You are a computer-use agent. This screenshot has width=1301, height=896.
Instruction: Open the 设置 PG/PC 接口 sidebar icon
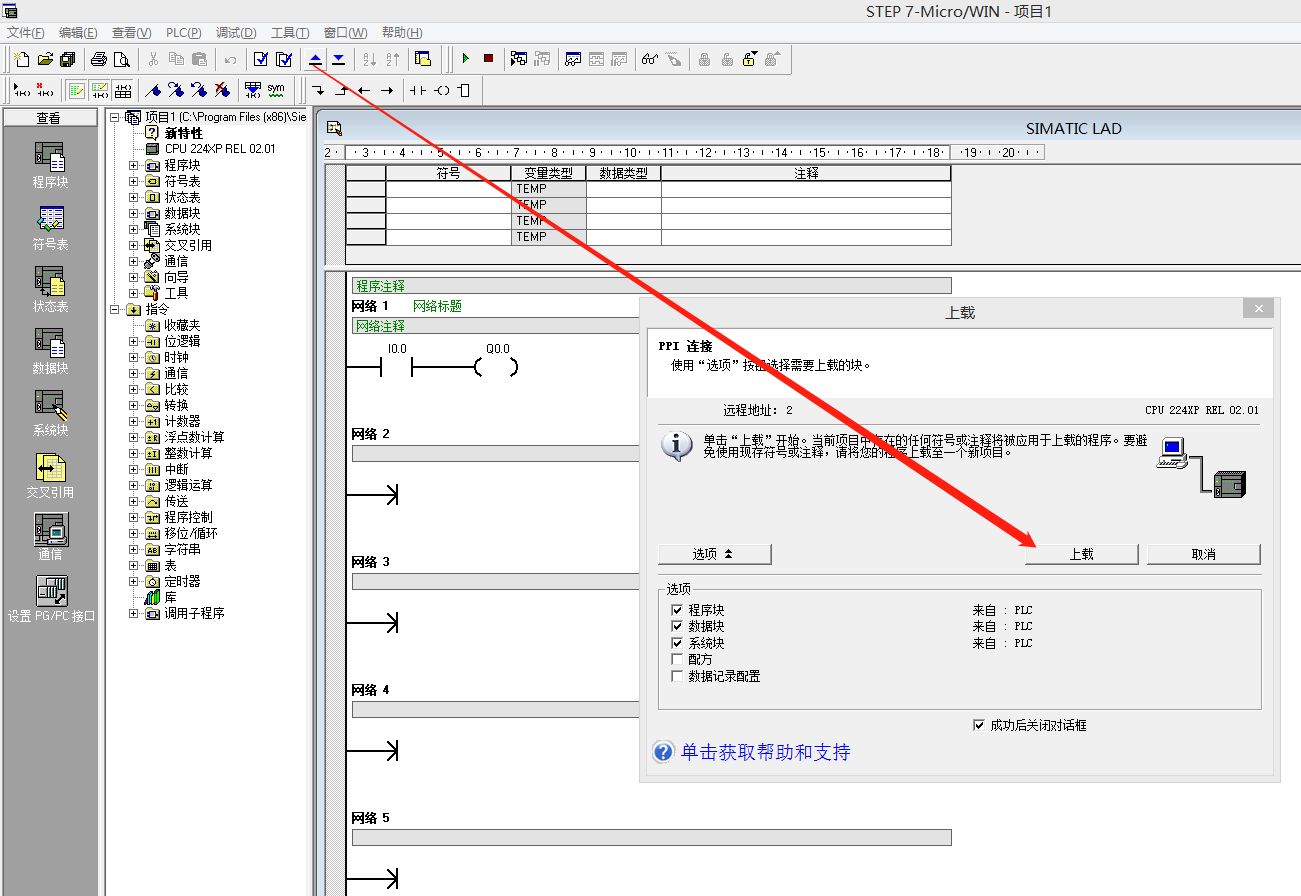coord(50,598)
